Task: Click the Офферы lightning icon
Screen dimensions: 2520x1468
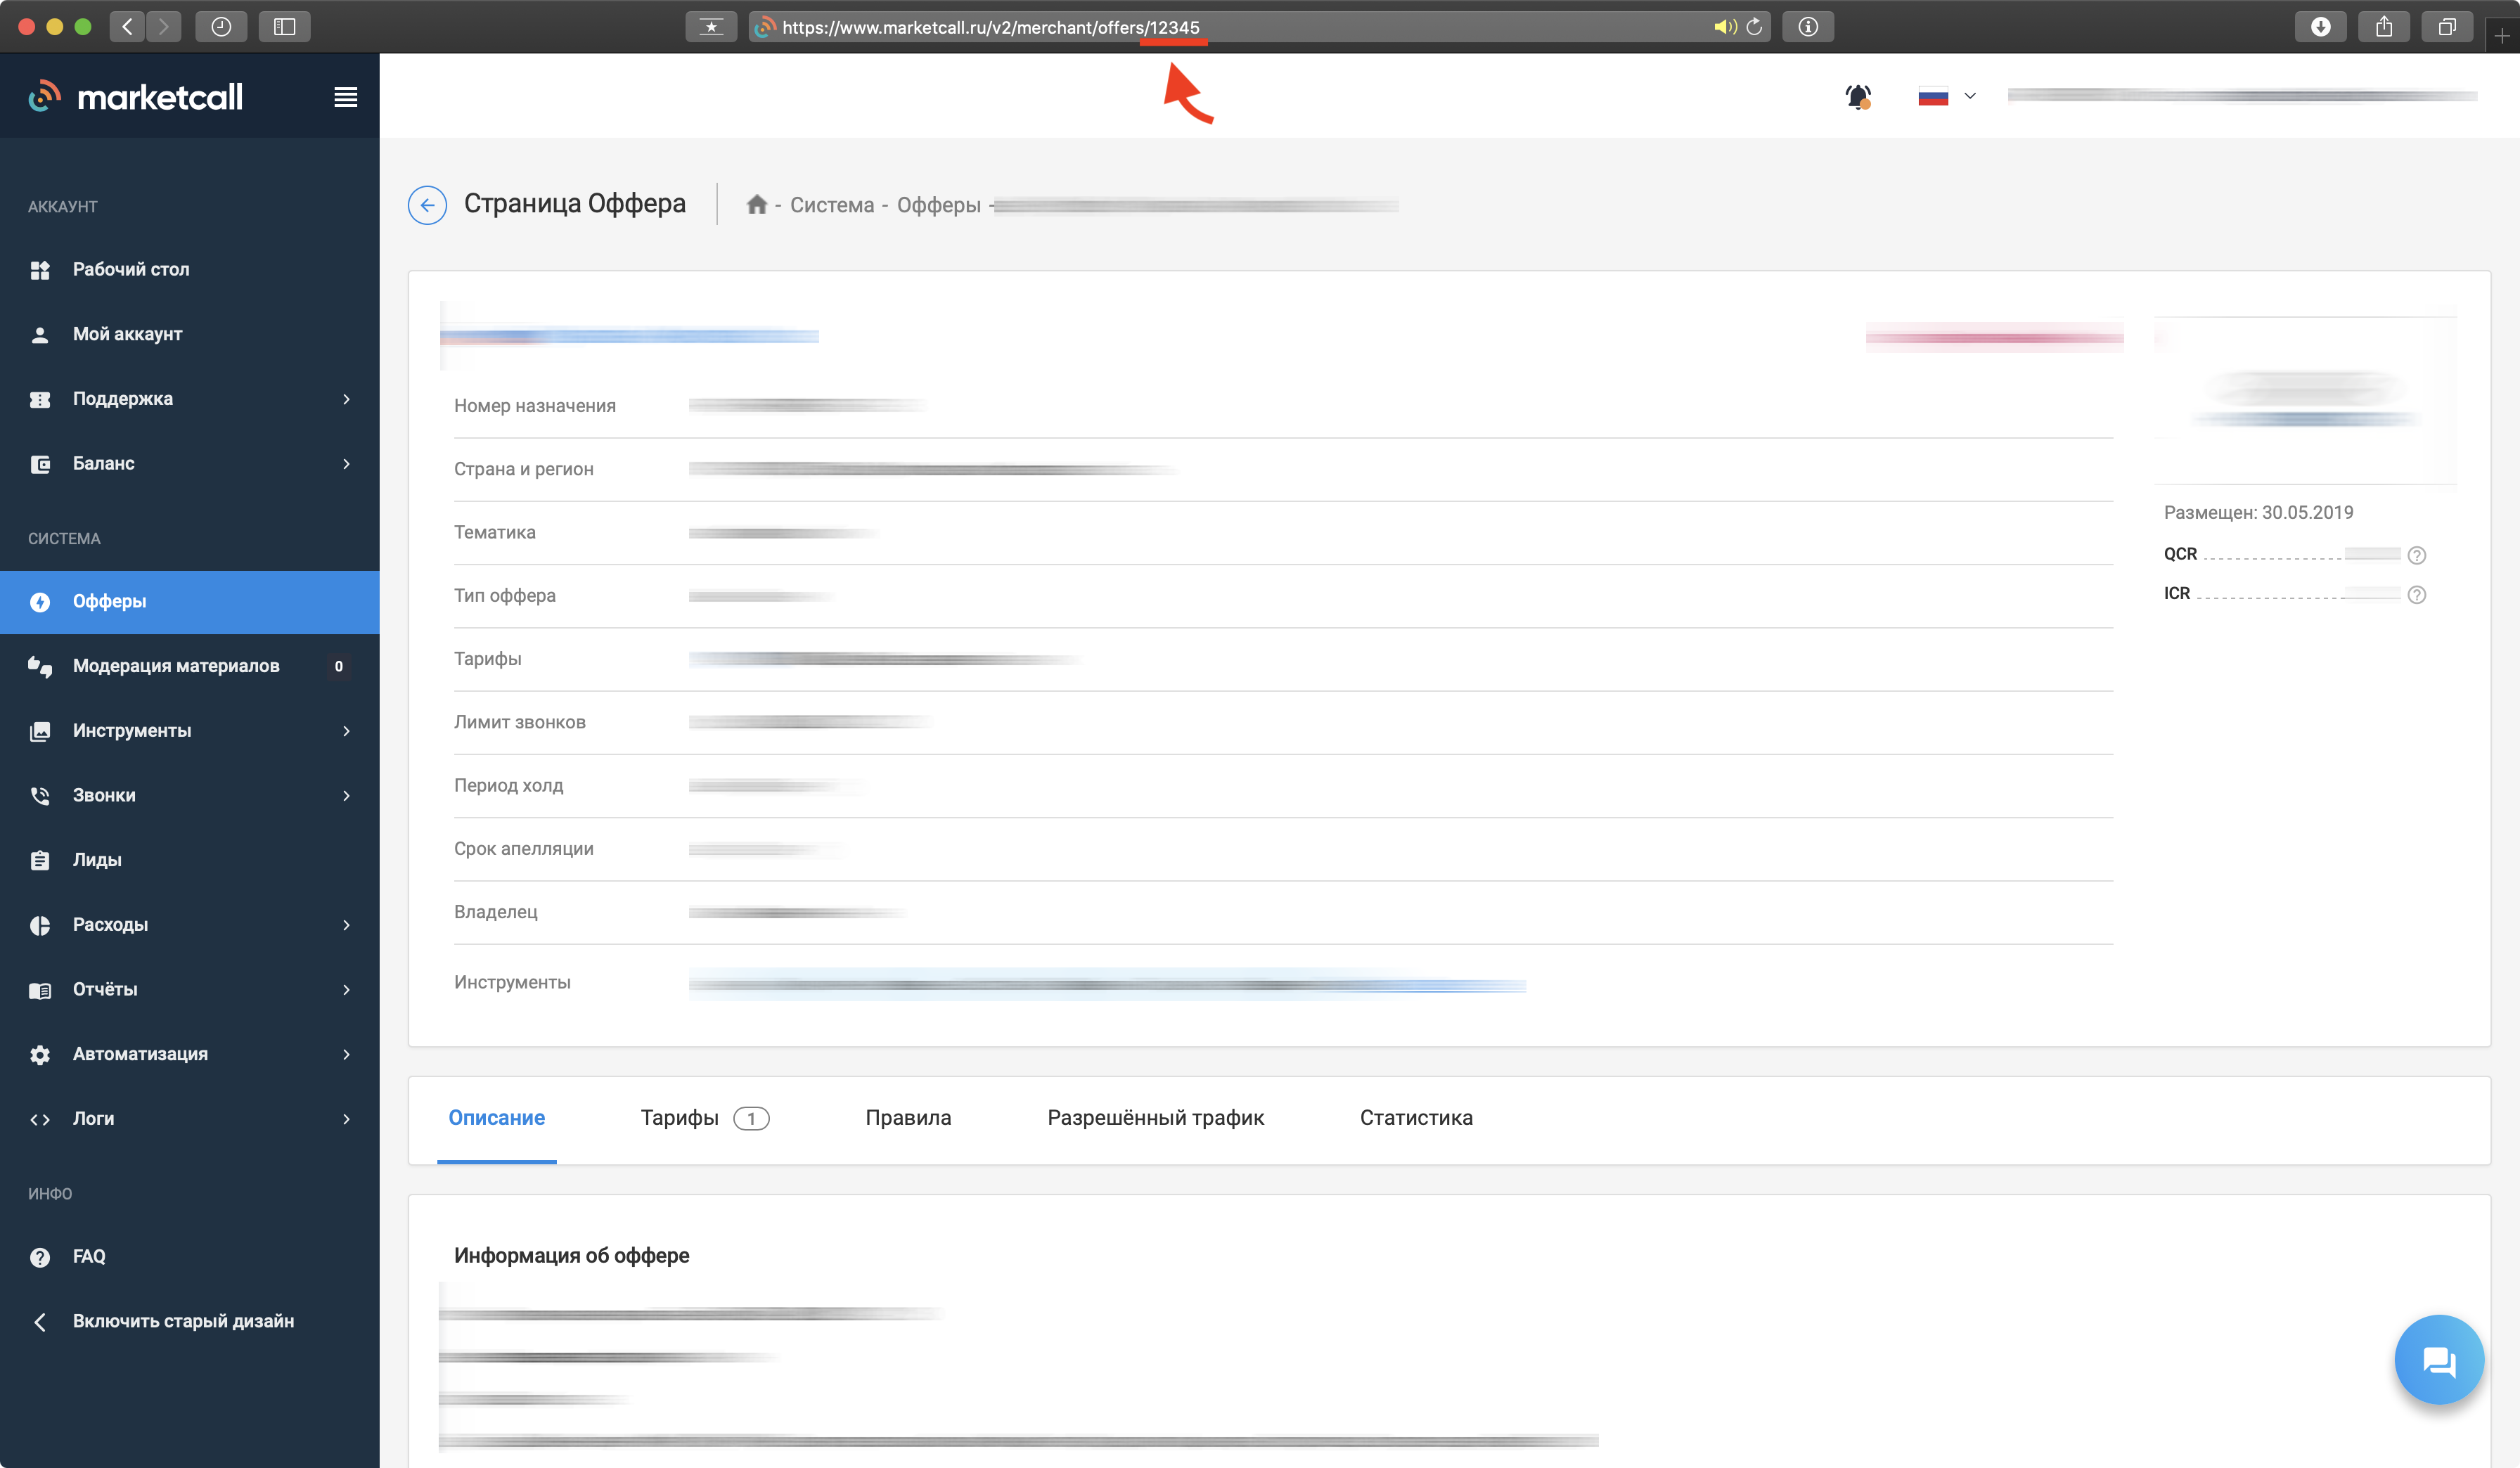Action: pos(40,602)
